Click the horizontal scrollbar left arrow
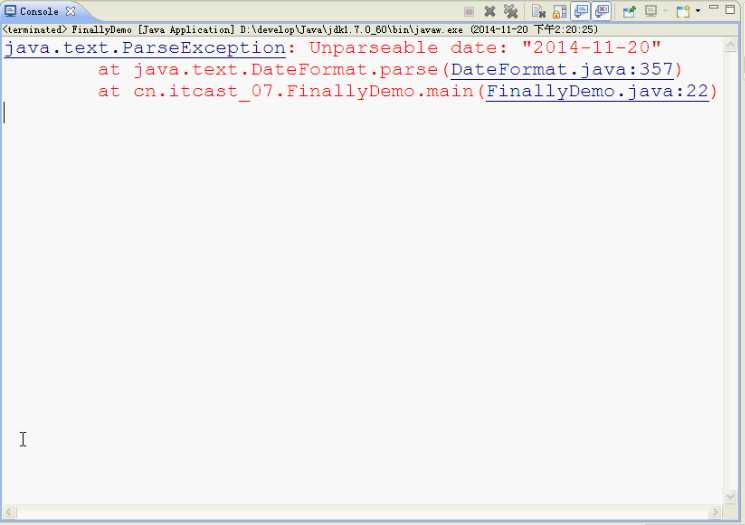 coord(10,512)
